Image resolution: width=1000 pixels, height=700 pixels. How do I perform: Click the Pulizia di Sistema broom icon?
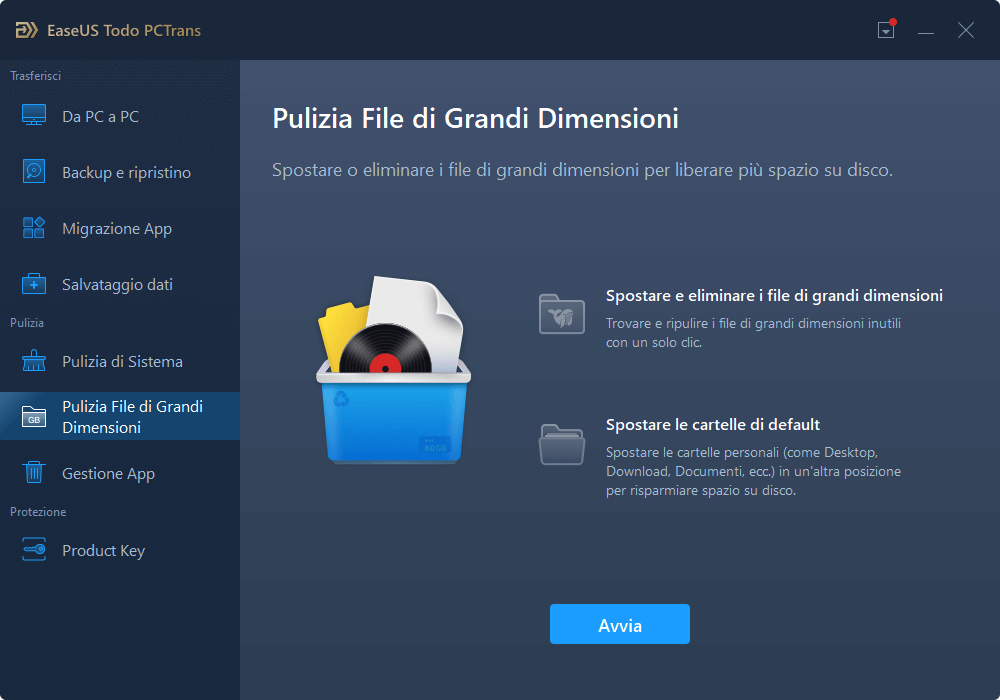[x=34, y=361]
